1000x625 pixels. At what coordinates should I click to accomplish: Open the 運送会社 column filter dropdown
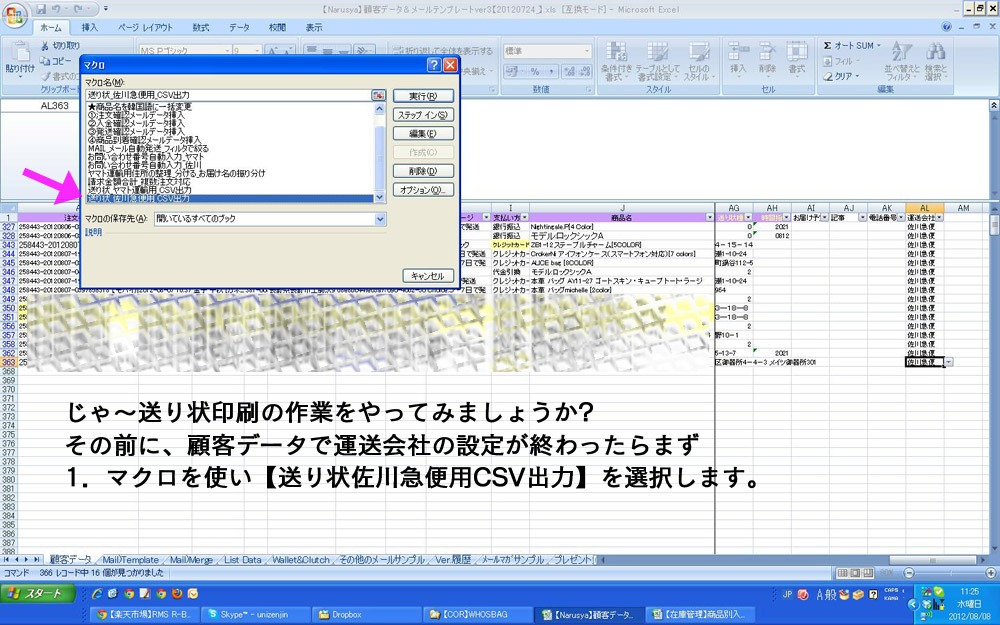939,217
